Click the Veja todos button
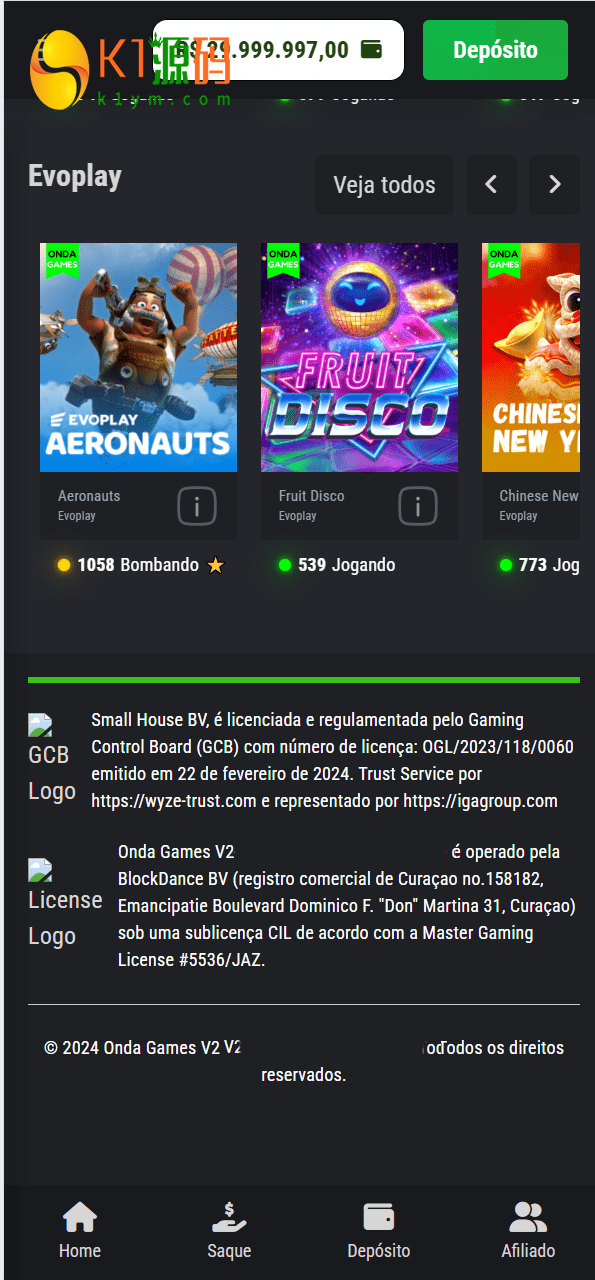The height and width of the screenshot is (1280, 595). [x=384, y=185]
